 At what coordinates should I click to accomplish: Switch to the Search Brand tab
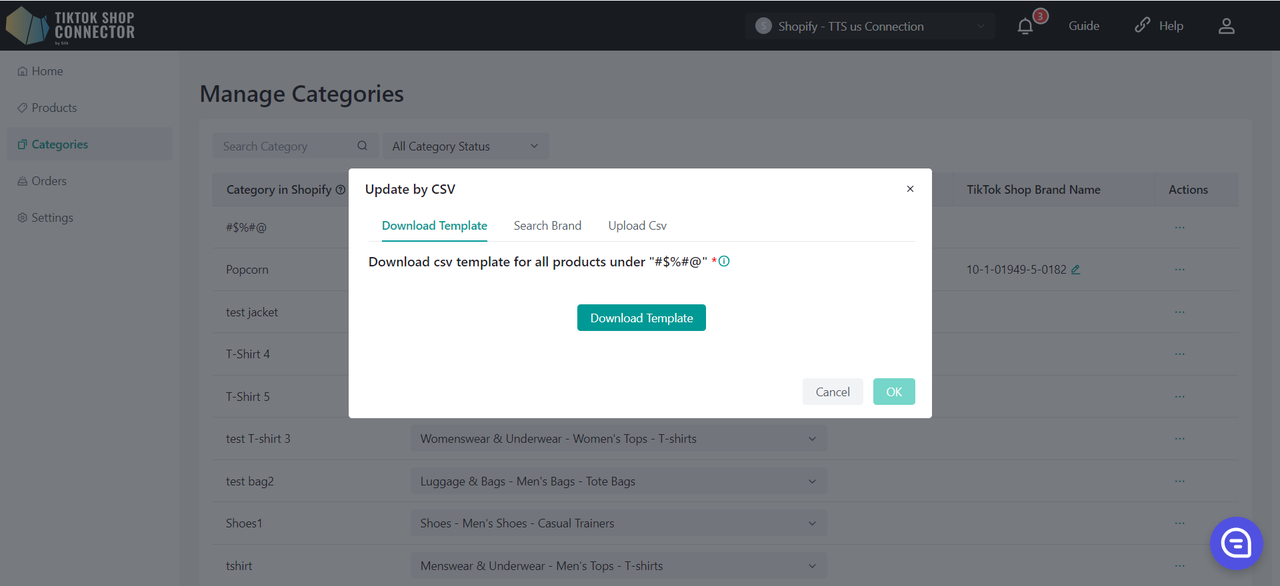tap(547, 226)
